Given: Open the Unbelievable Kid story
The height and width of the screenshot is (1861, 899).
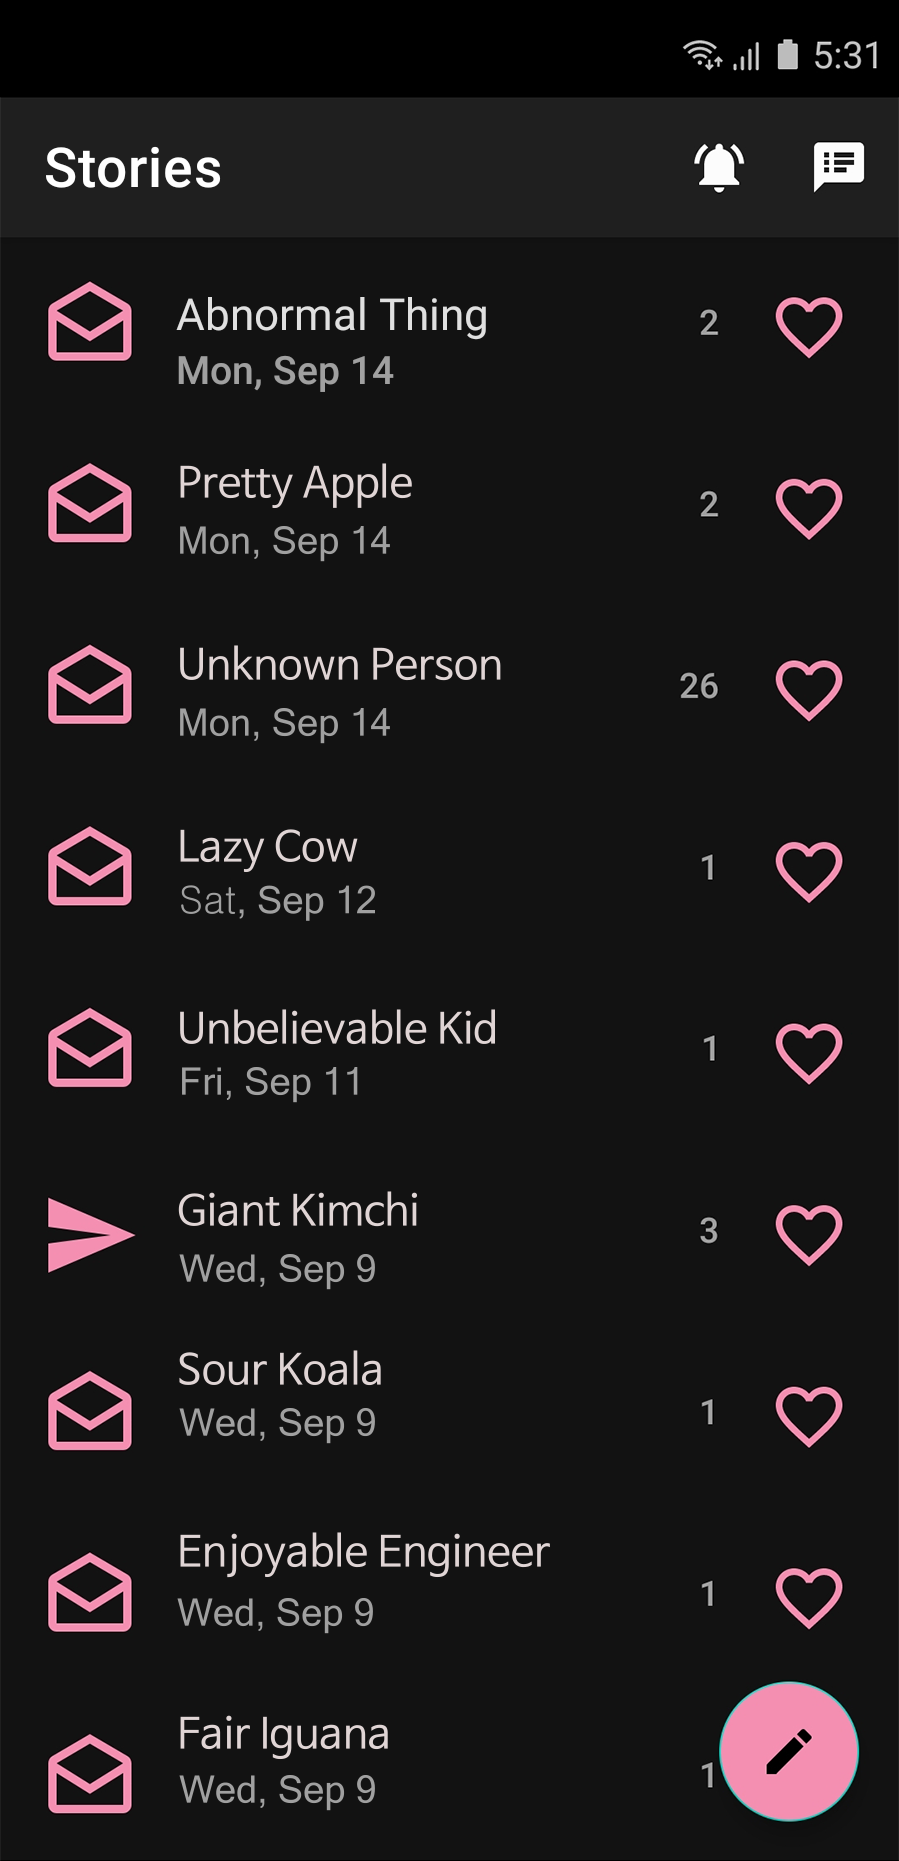Looking at the screenshot, I should 337,1029.
